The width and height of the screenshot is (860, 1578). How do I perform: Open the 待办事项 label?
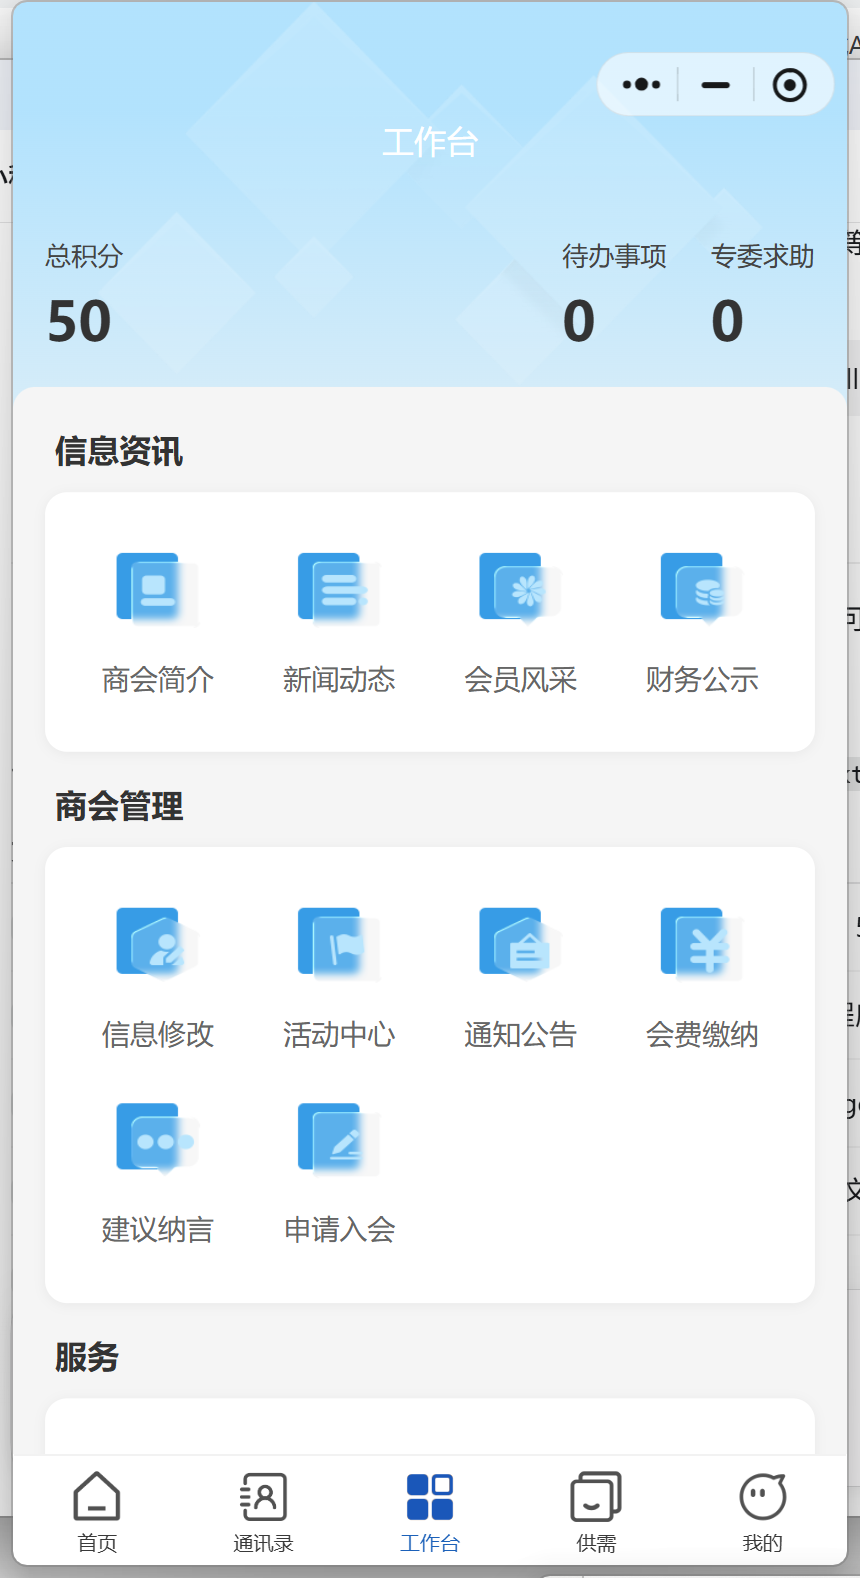tap(614, 256)
